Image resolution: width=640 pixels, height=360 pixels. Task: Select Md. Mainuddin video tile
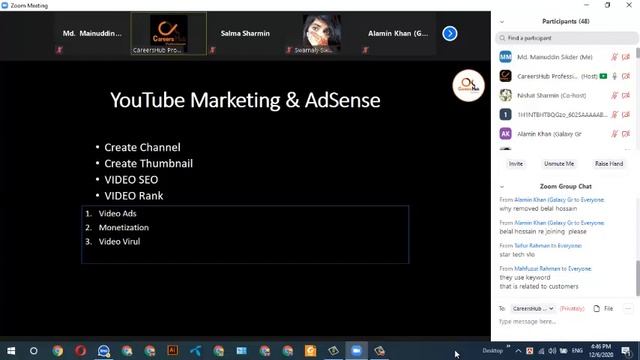pyautogui.click(x=92, y=33)
